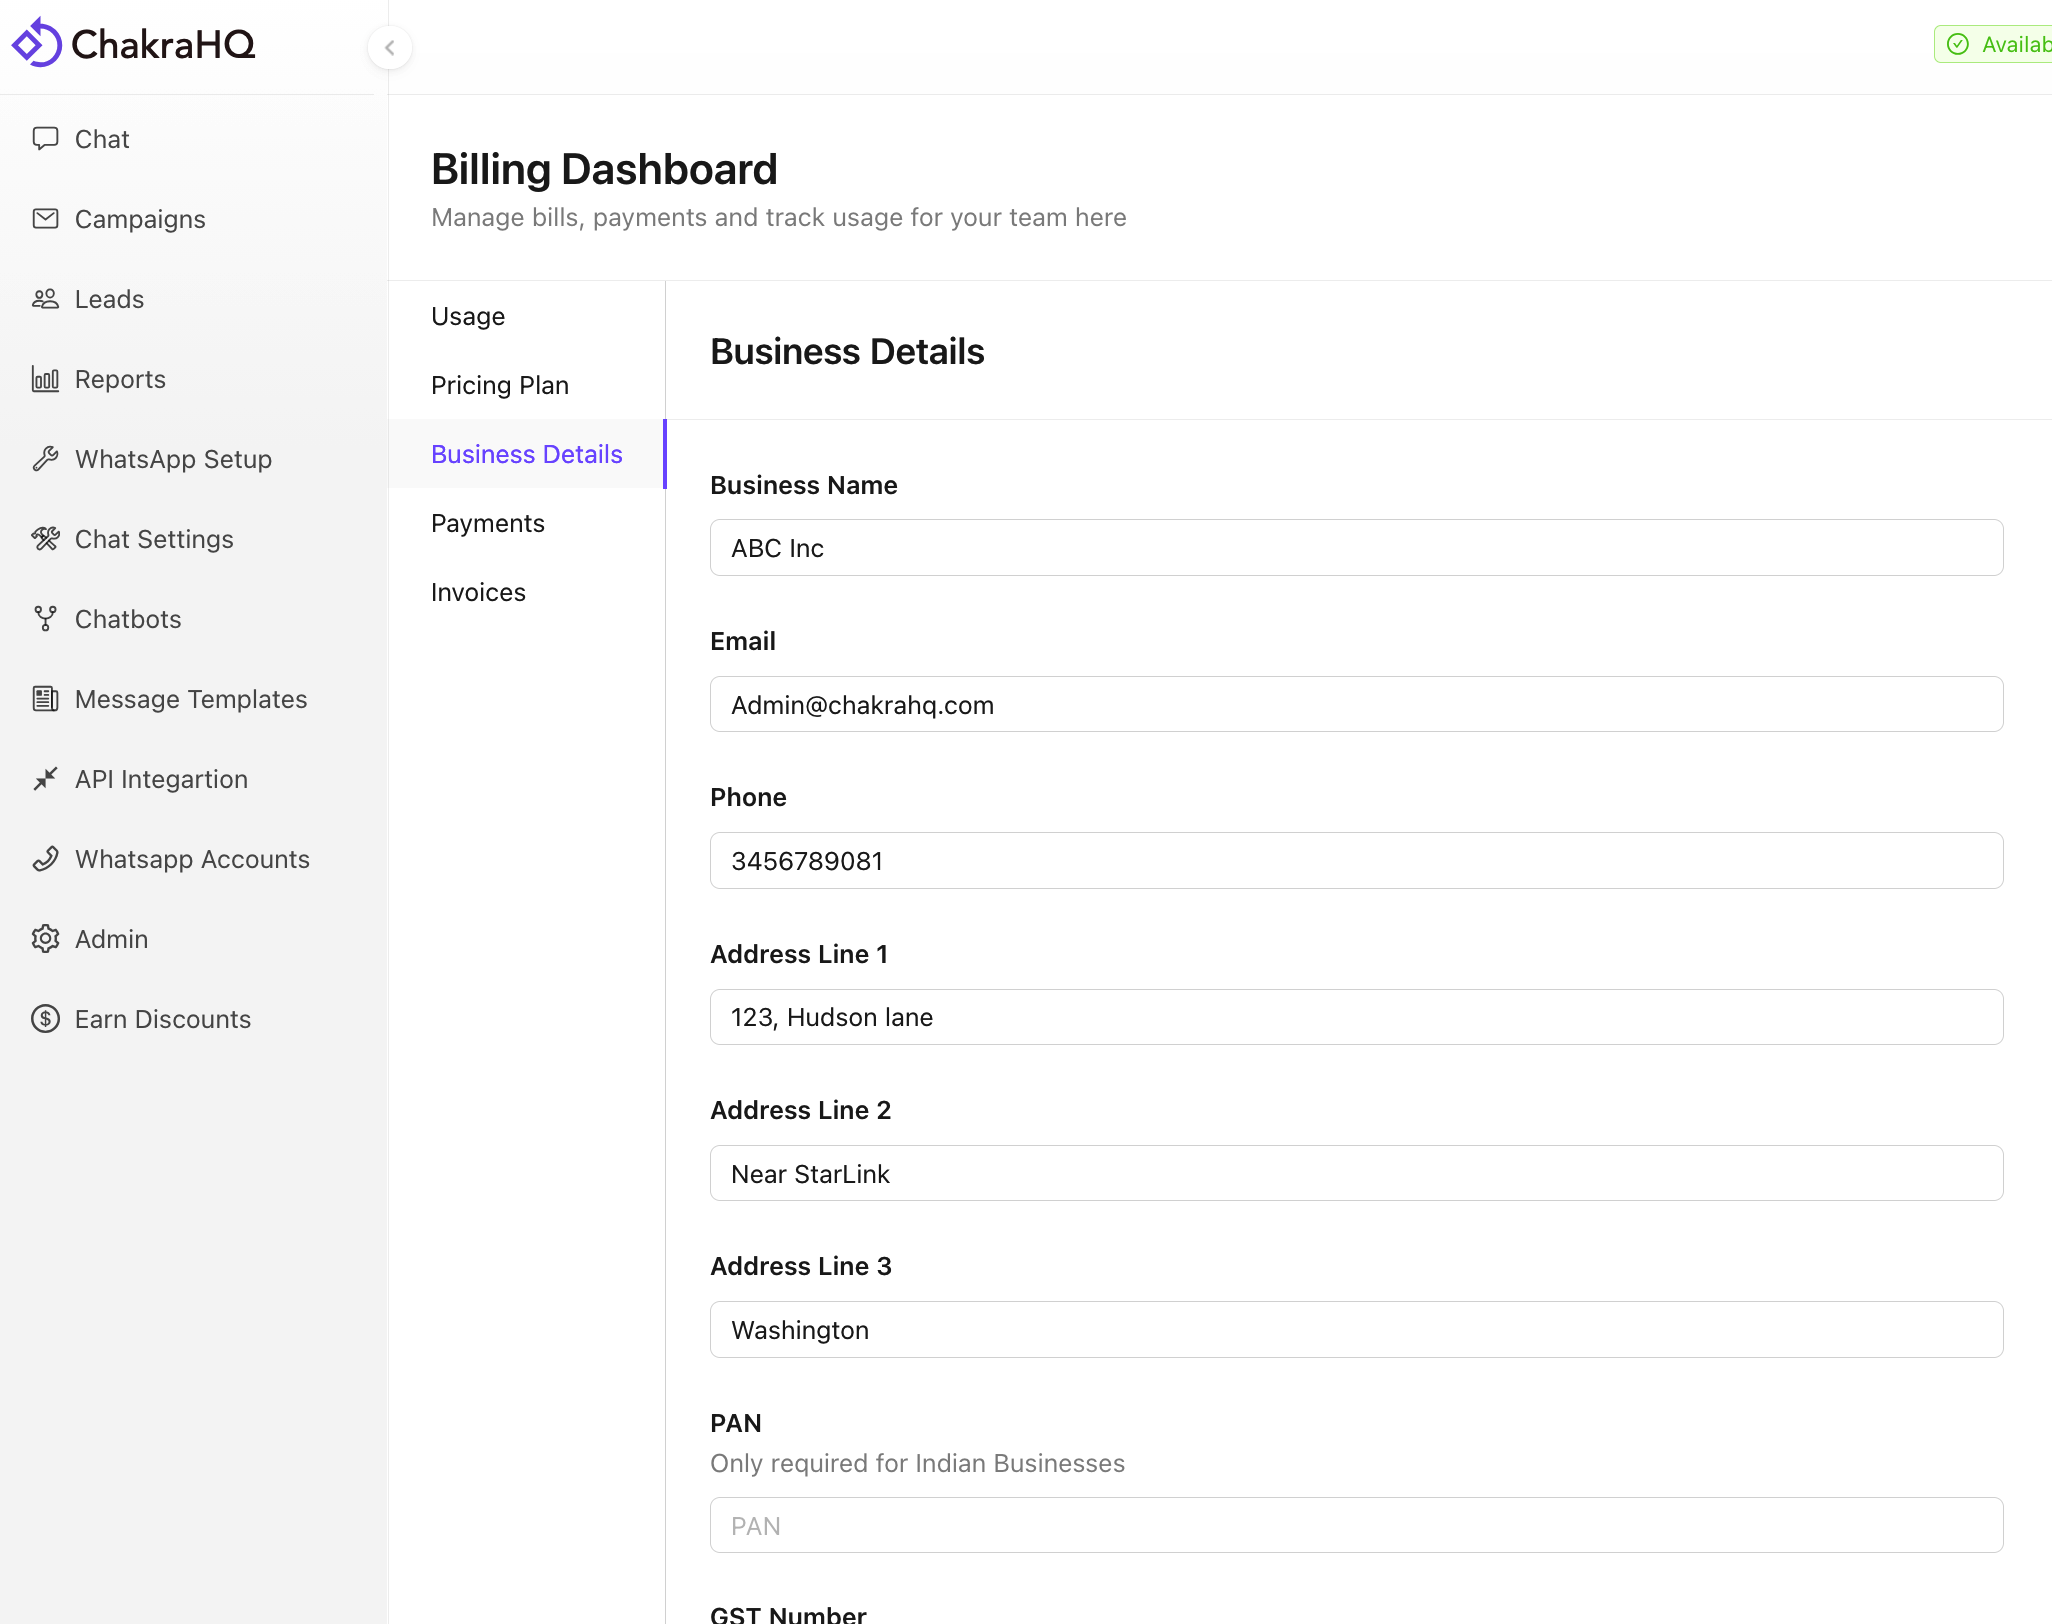
Task: Focus the empty PAN input field
Action: click(1356, 1525)
